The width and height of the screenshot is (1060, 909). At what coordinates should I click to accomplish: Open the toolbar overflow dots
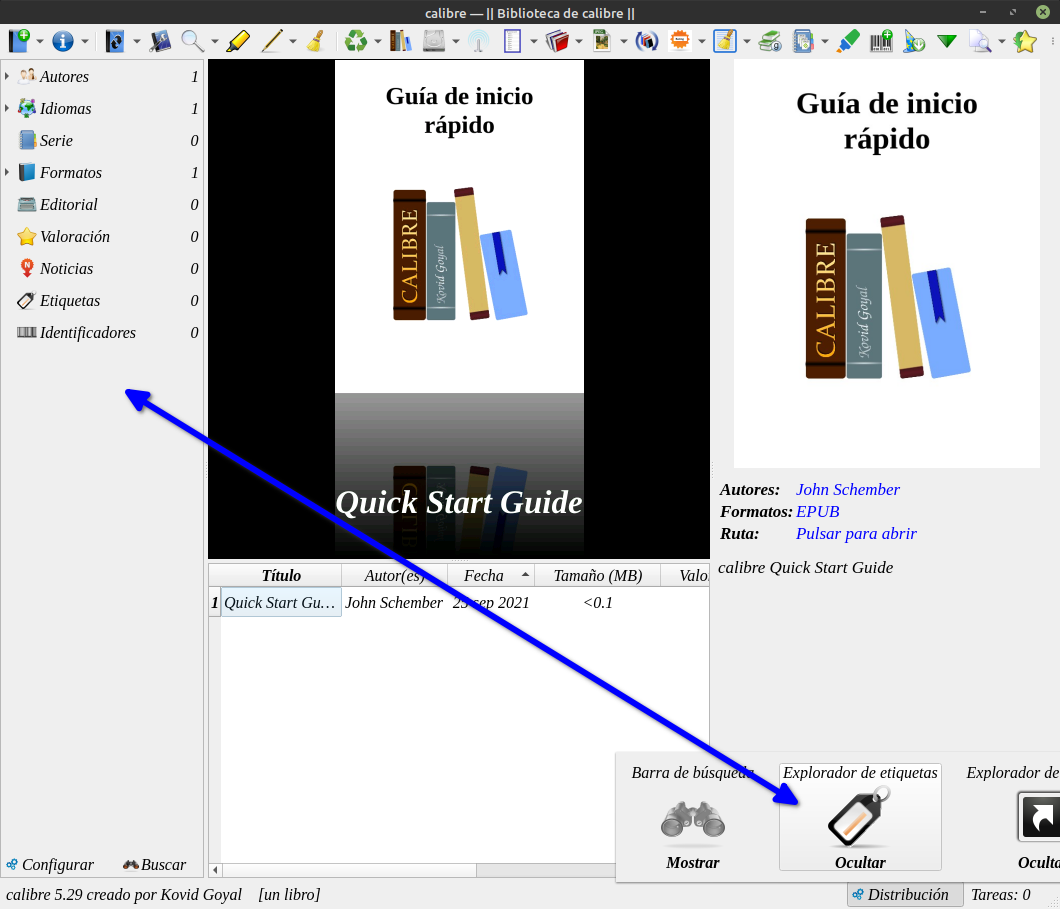pyautogui.click(x=1053, y=41)
